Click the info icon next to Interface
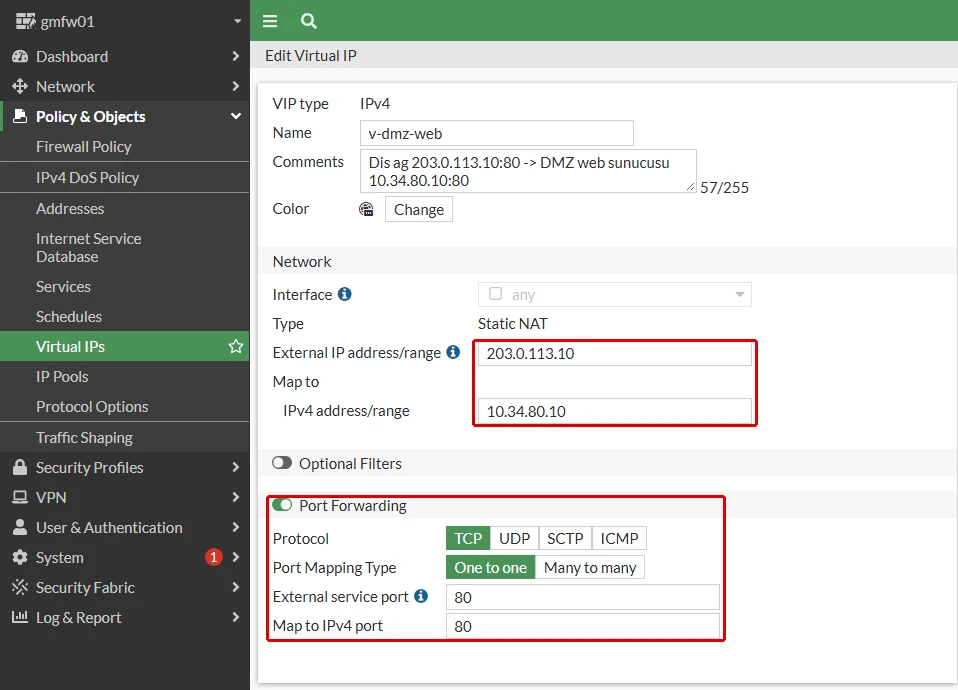 coord(345,294)
